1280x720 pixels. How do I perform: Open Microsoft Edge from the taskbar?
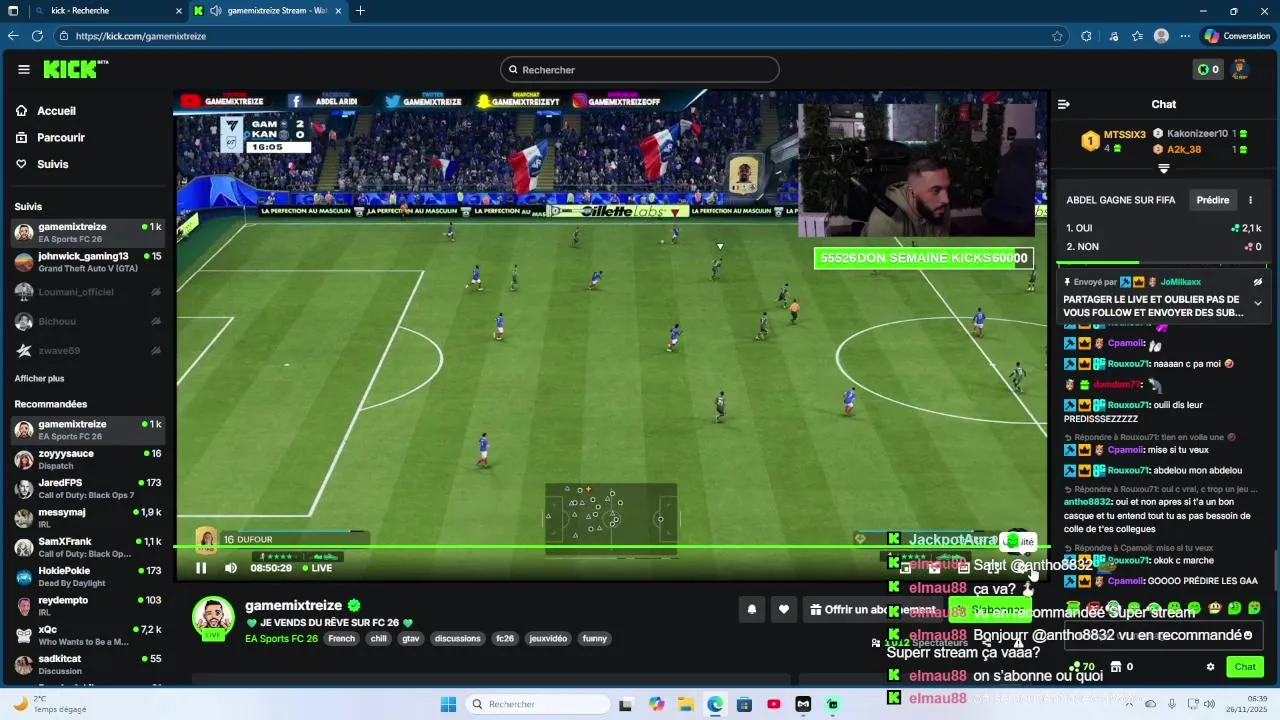715,704
